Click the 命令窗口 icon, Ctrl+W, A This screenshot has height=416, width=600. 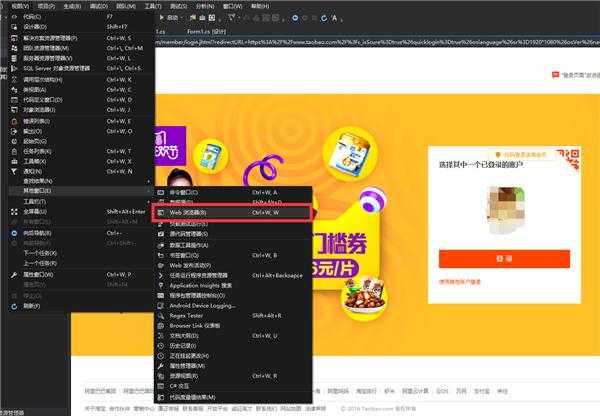pos(161,192)
